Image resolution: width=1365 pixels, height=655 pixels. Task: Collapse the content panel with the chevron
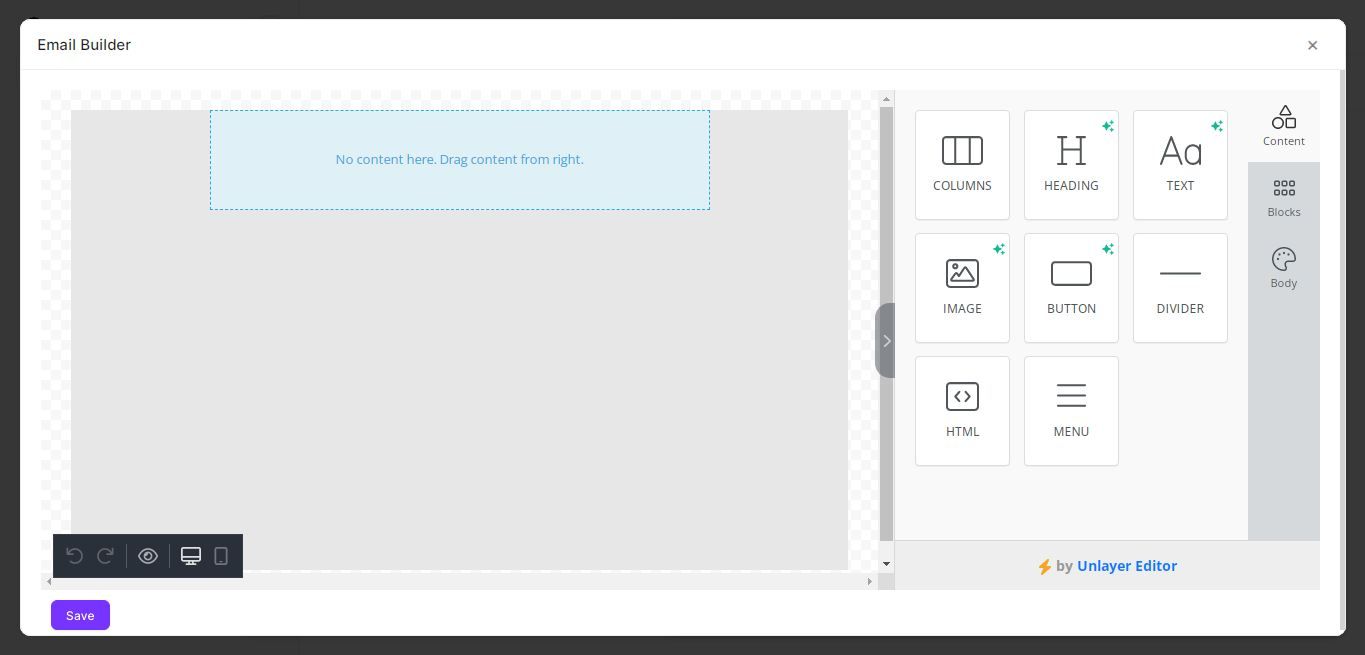click(x=886, y=340)
